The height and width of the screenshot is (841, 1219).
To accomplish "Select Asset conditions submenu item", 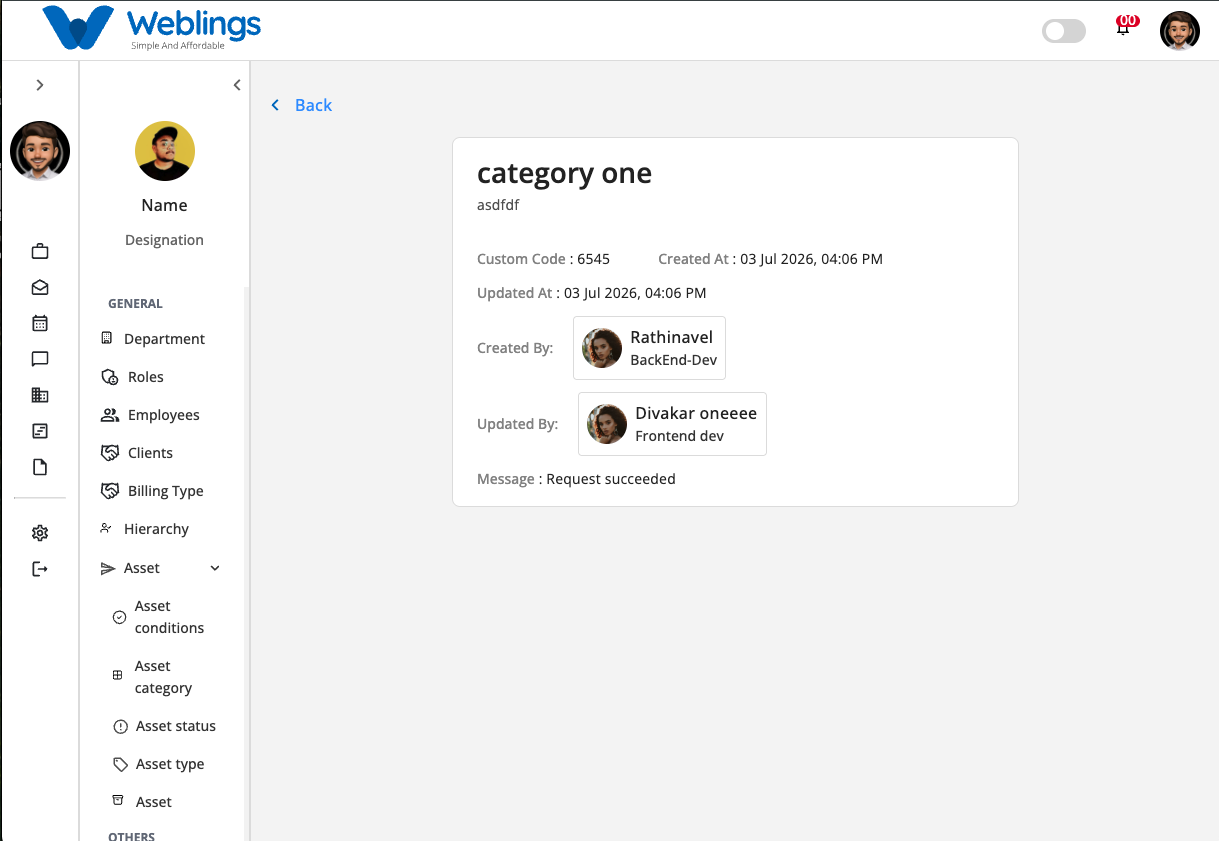I will pyautogui.click(x=169, y=617).
